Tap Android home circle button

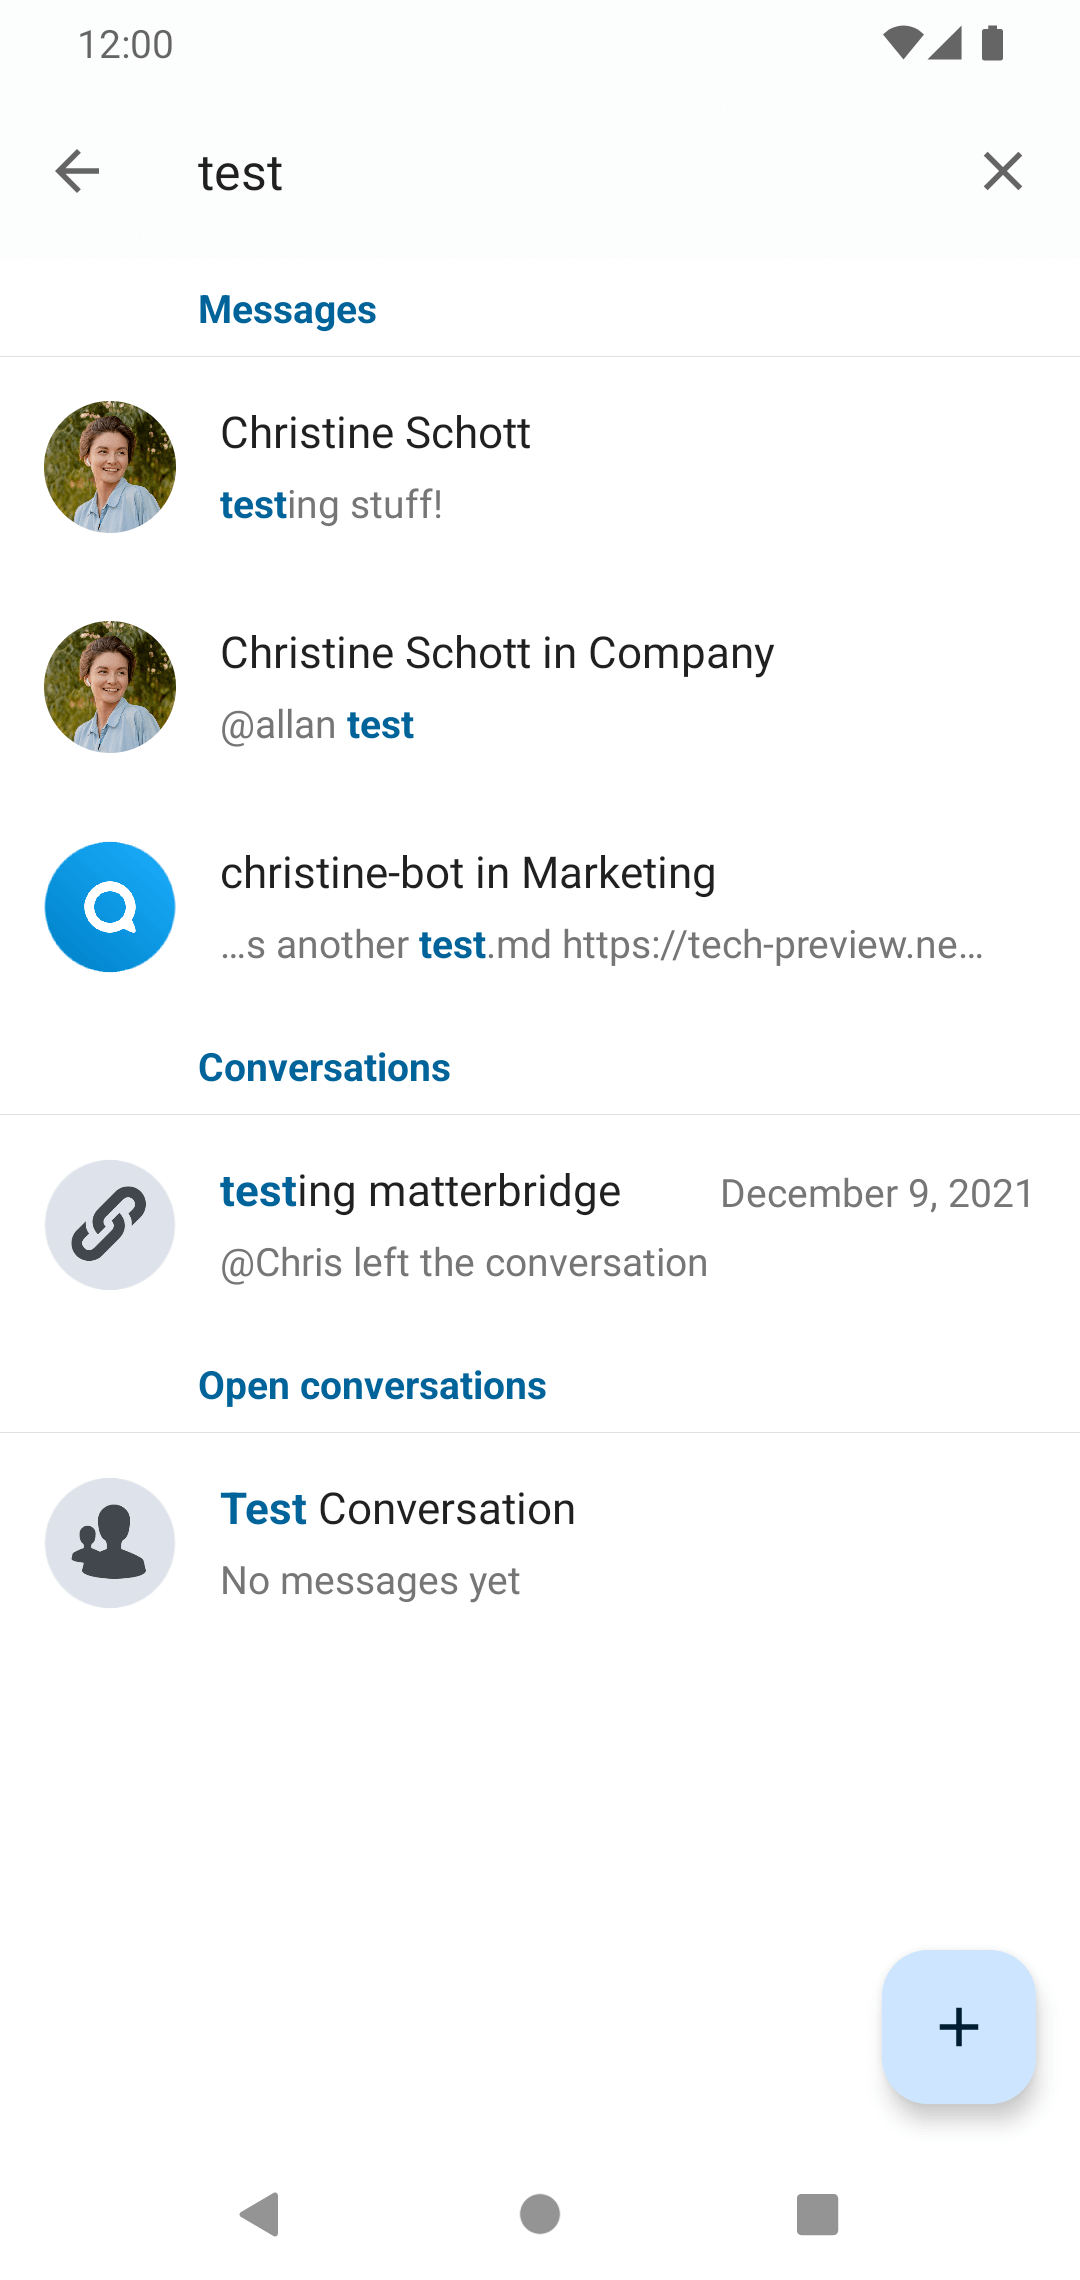tap(540, 2214)
